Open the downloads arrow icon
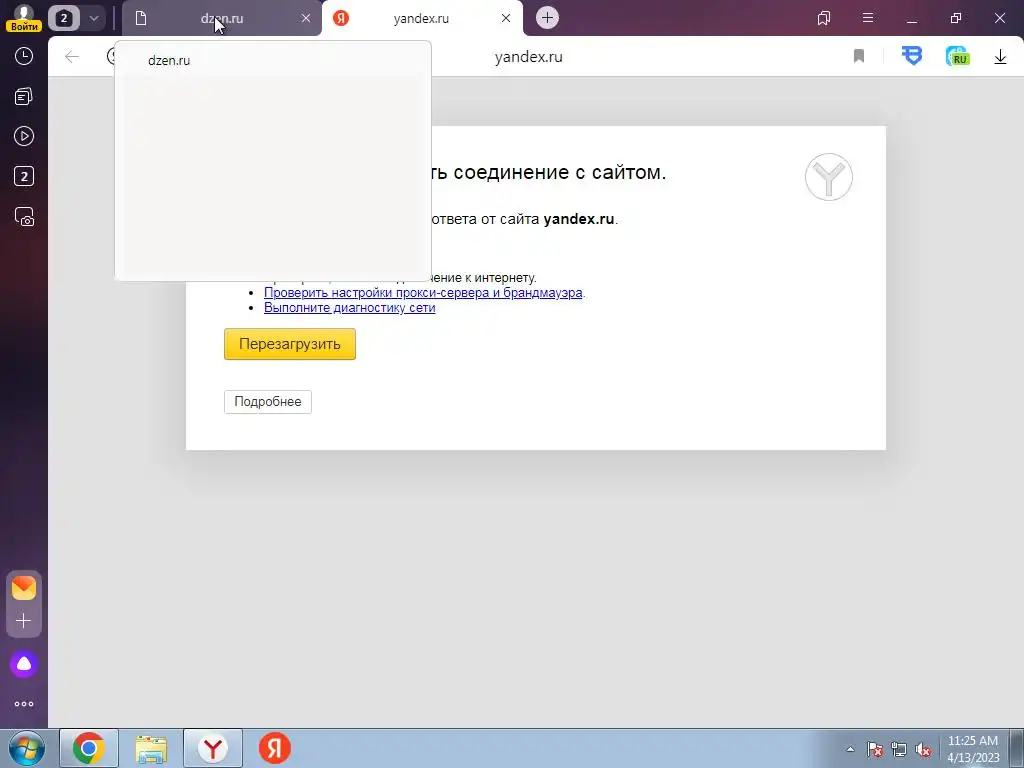Viewport: 1024px width, 768px height. click(1000, 57)
